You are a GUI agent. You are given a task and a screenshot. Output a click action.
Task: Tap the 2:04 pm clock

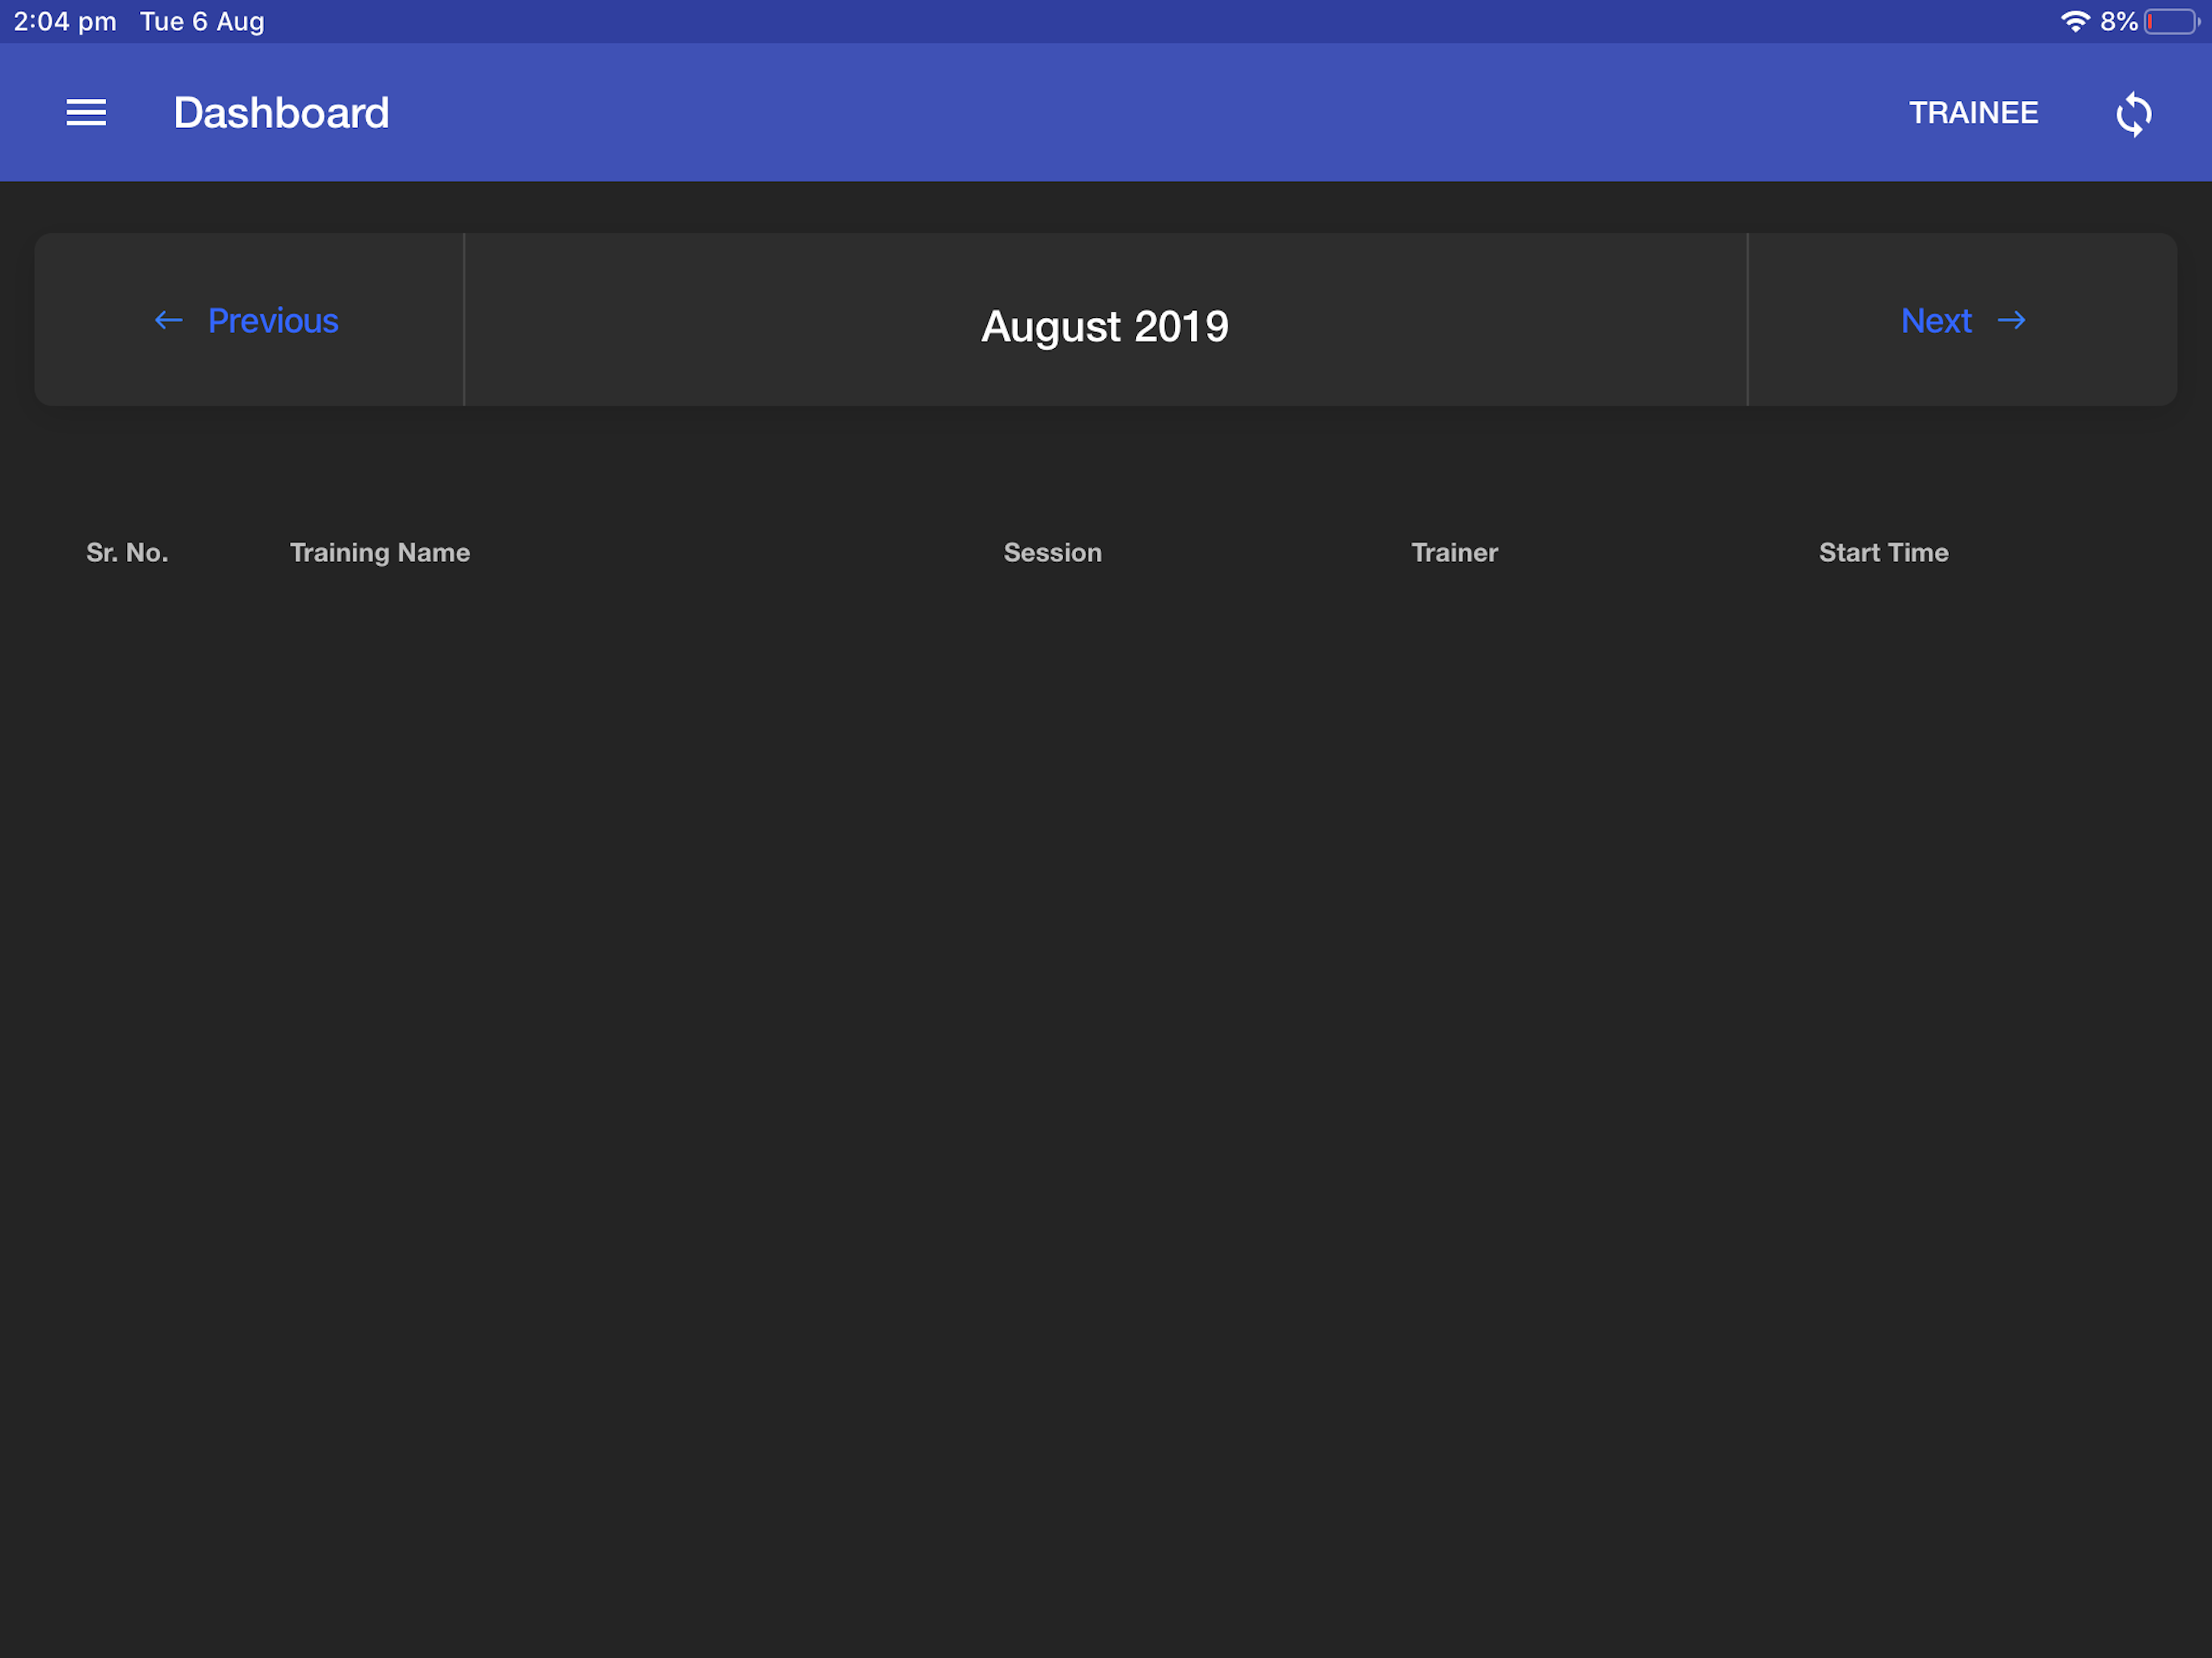pyautogui.click(x=65, y=22)
